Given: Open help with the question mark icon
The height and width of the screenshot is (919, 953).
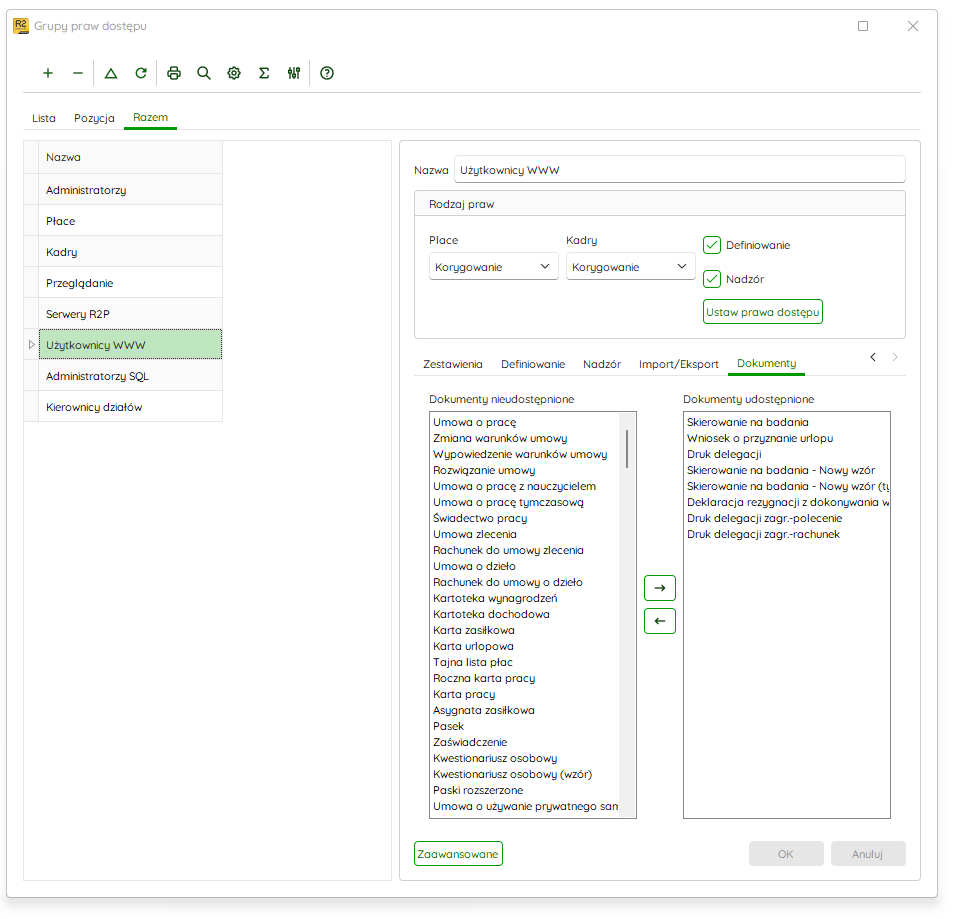Looking at the screenshot, I should pyautogui.click(x=327, y=74).
